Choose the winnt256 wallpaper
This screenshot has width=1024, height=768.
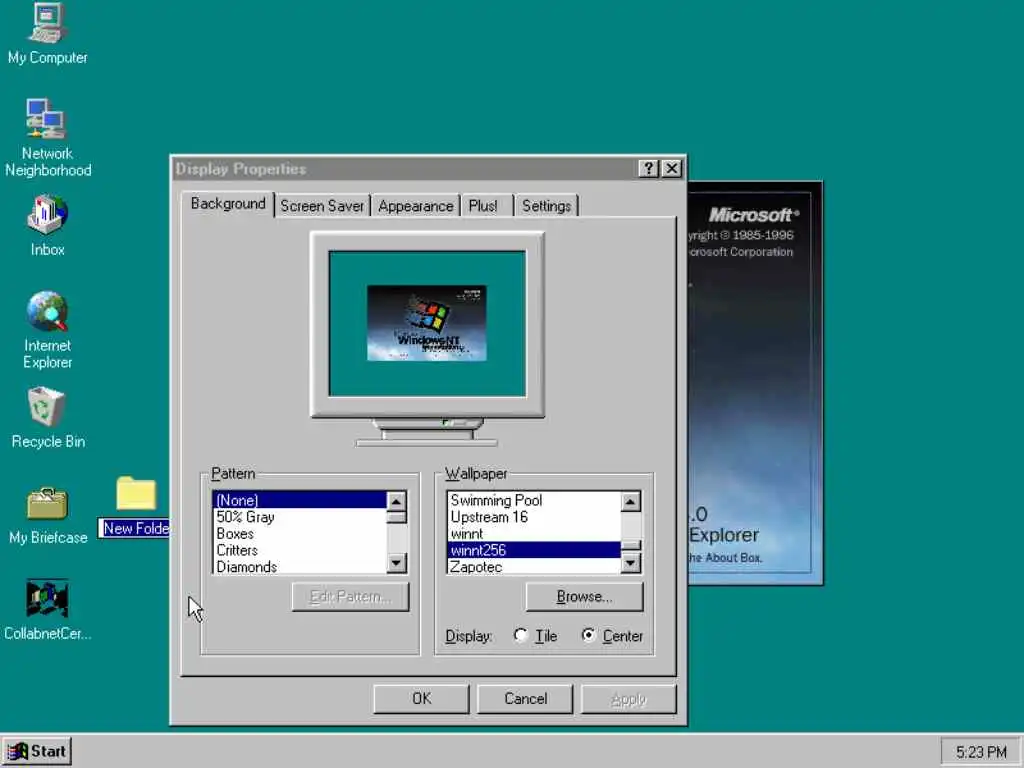(x=534, y=551)
